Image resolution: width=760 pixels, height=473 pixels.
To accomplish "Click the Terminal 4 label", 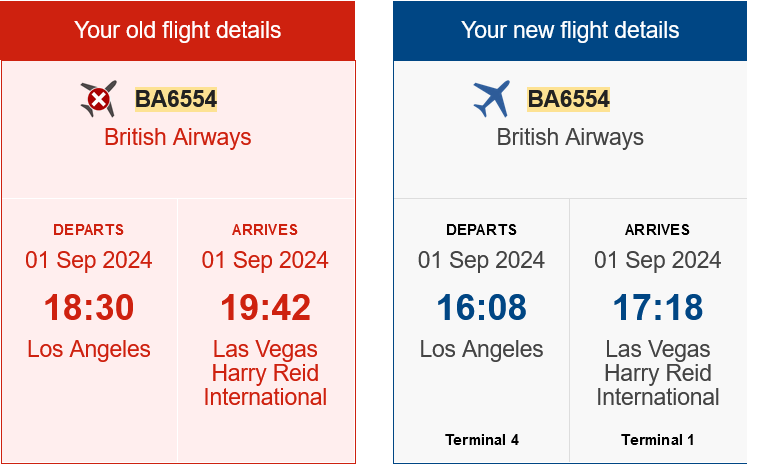I will tap(481, 440).
